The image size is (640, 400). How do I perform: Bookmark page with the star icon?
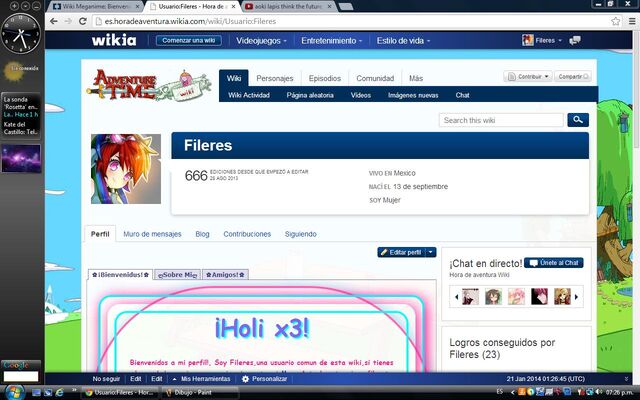tap(616, 21)
